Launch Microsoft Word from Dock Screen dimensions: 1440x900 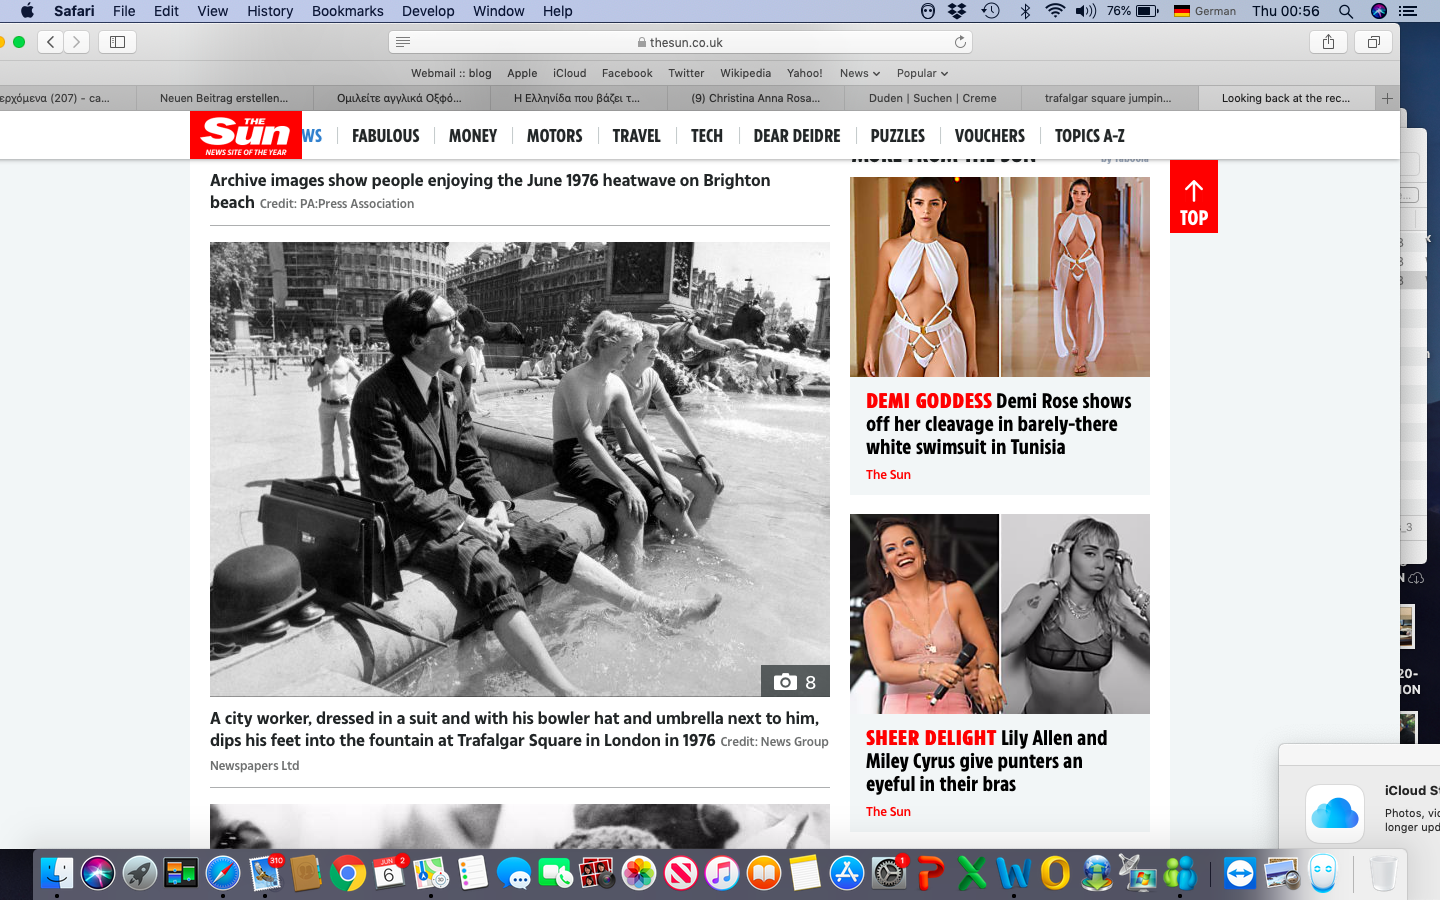1013,873
